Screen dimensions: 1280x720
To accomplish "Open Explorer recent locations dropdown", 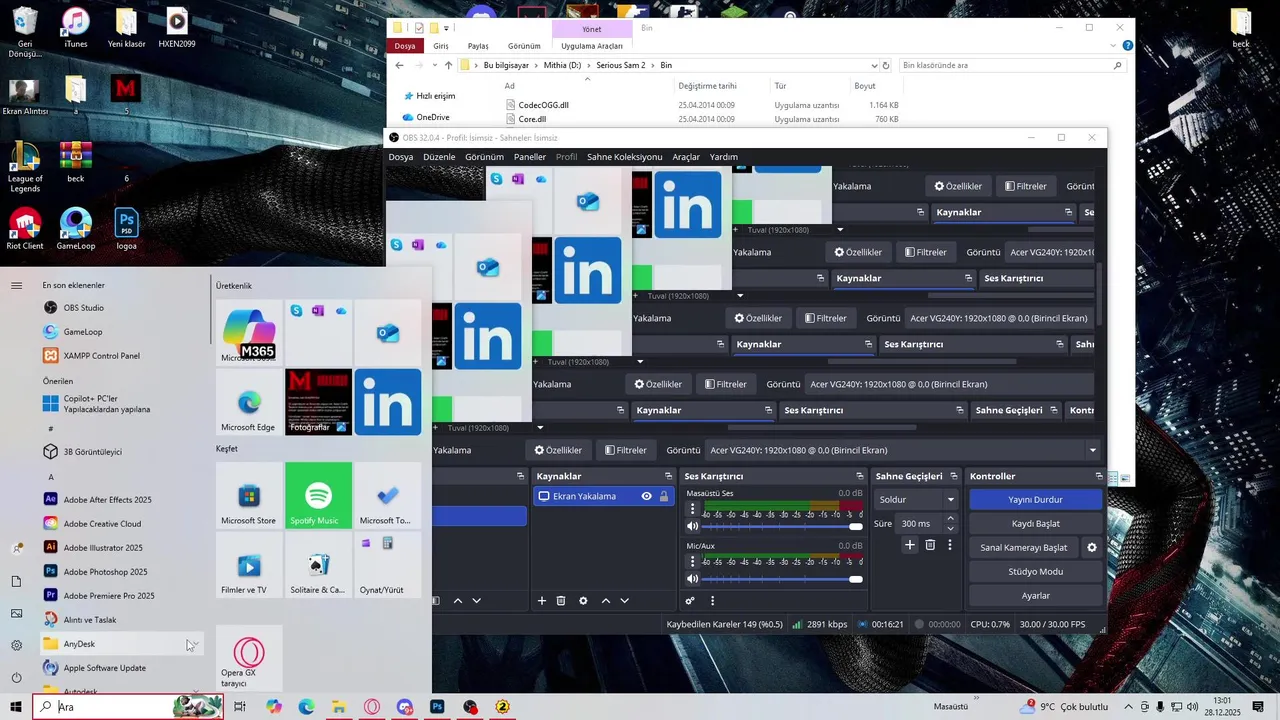I will tap(435, 65).
